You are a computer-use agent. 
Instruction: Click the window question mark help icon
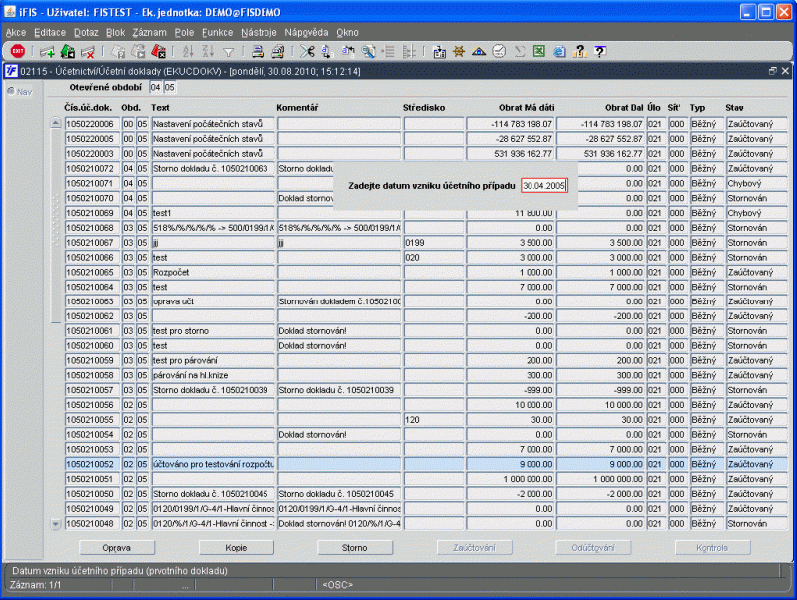pos(600,51)
